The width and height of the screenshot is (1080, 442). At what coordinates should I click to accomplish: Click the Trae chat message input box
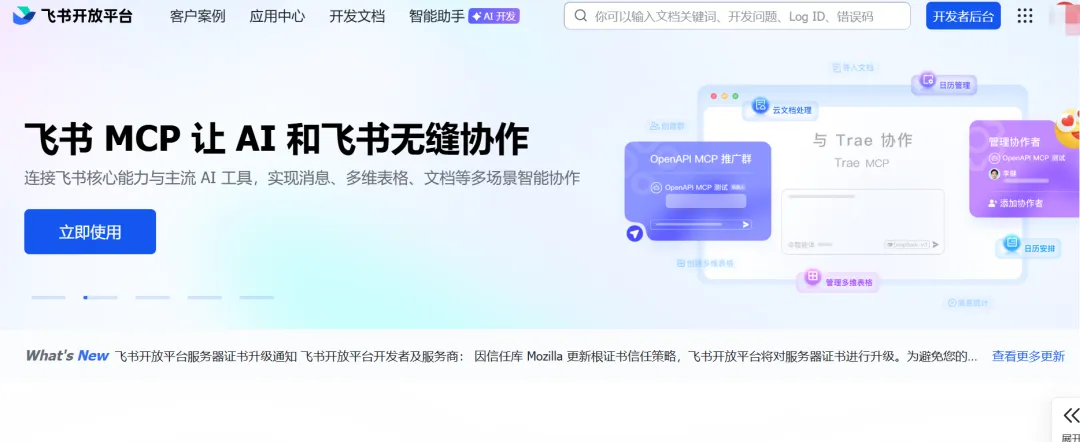(x=862, y=222)
